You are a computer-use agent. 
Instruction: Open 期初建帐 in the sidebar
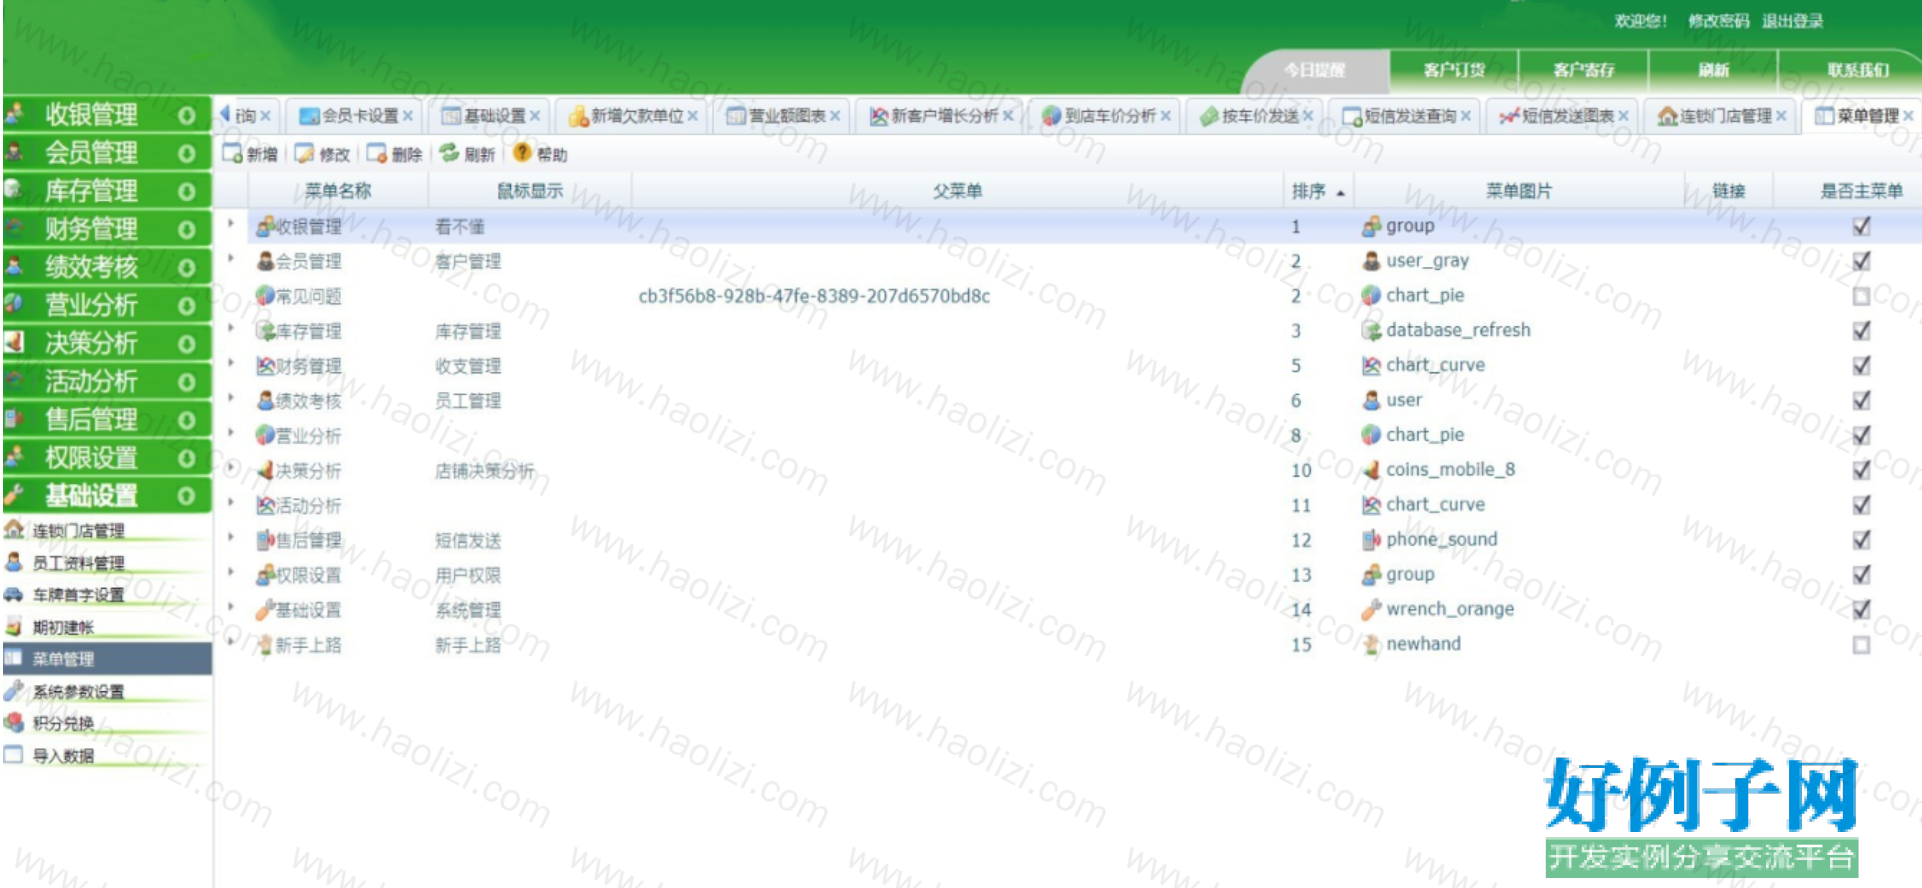point(62,627)
